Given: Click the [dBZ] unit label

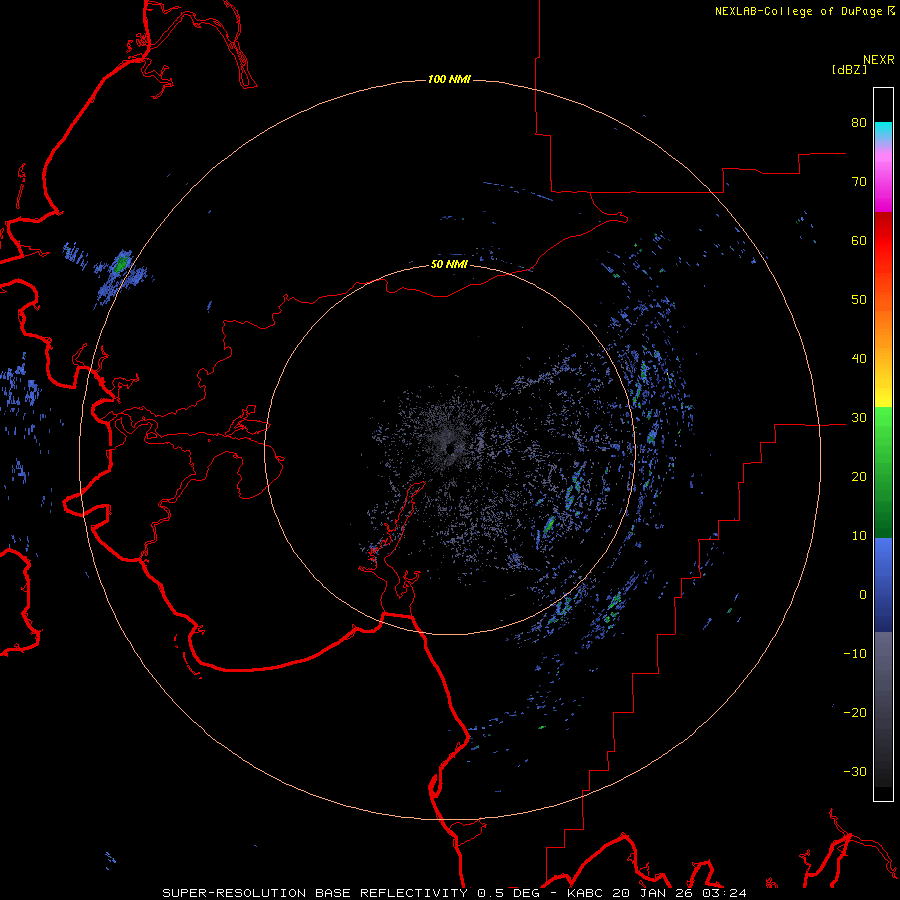Looking at the screenshot, I should pos(849,70).
